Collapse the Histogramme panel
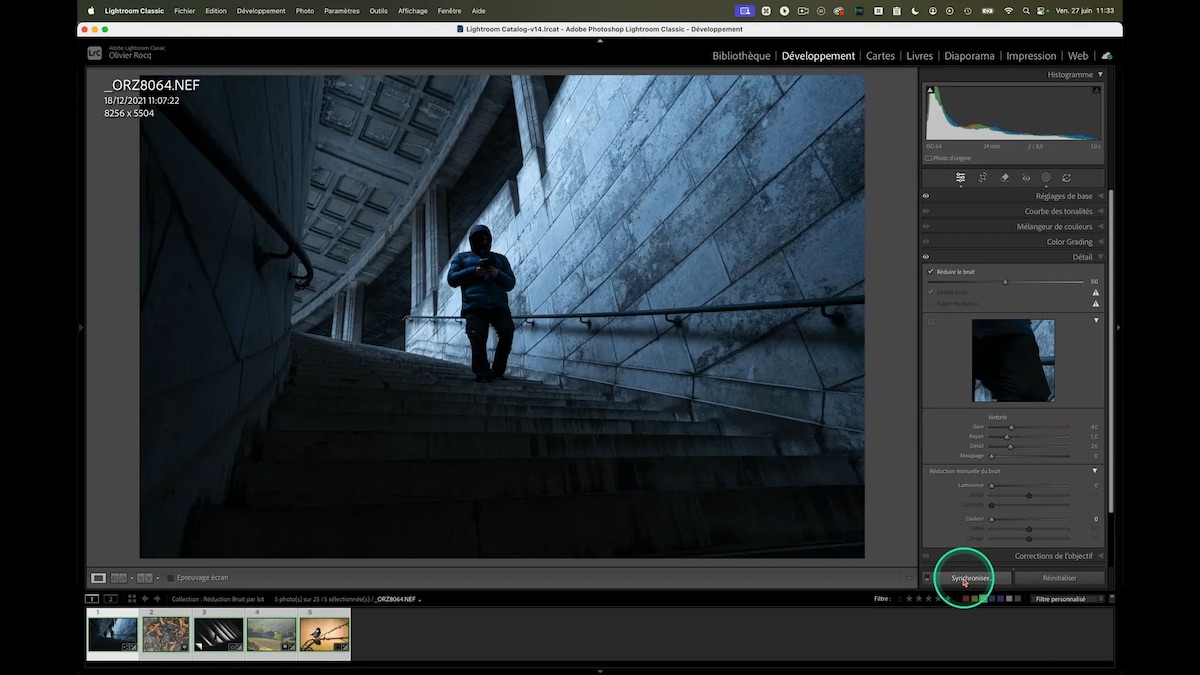The image size is (1200, 675). [x=1100, y=74]
